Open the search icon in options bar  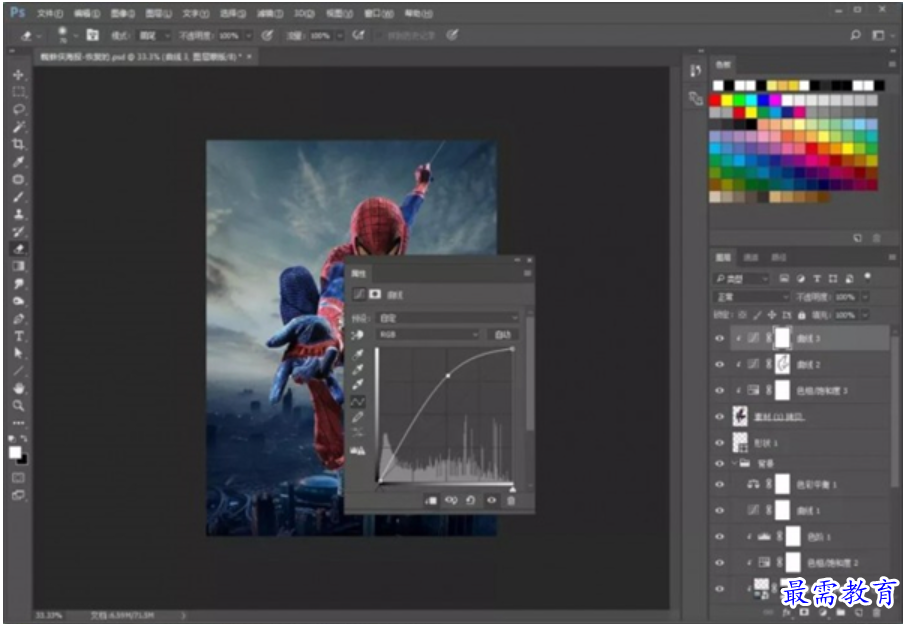855,35
